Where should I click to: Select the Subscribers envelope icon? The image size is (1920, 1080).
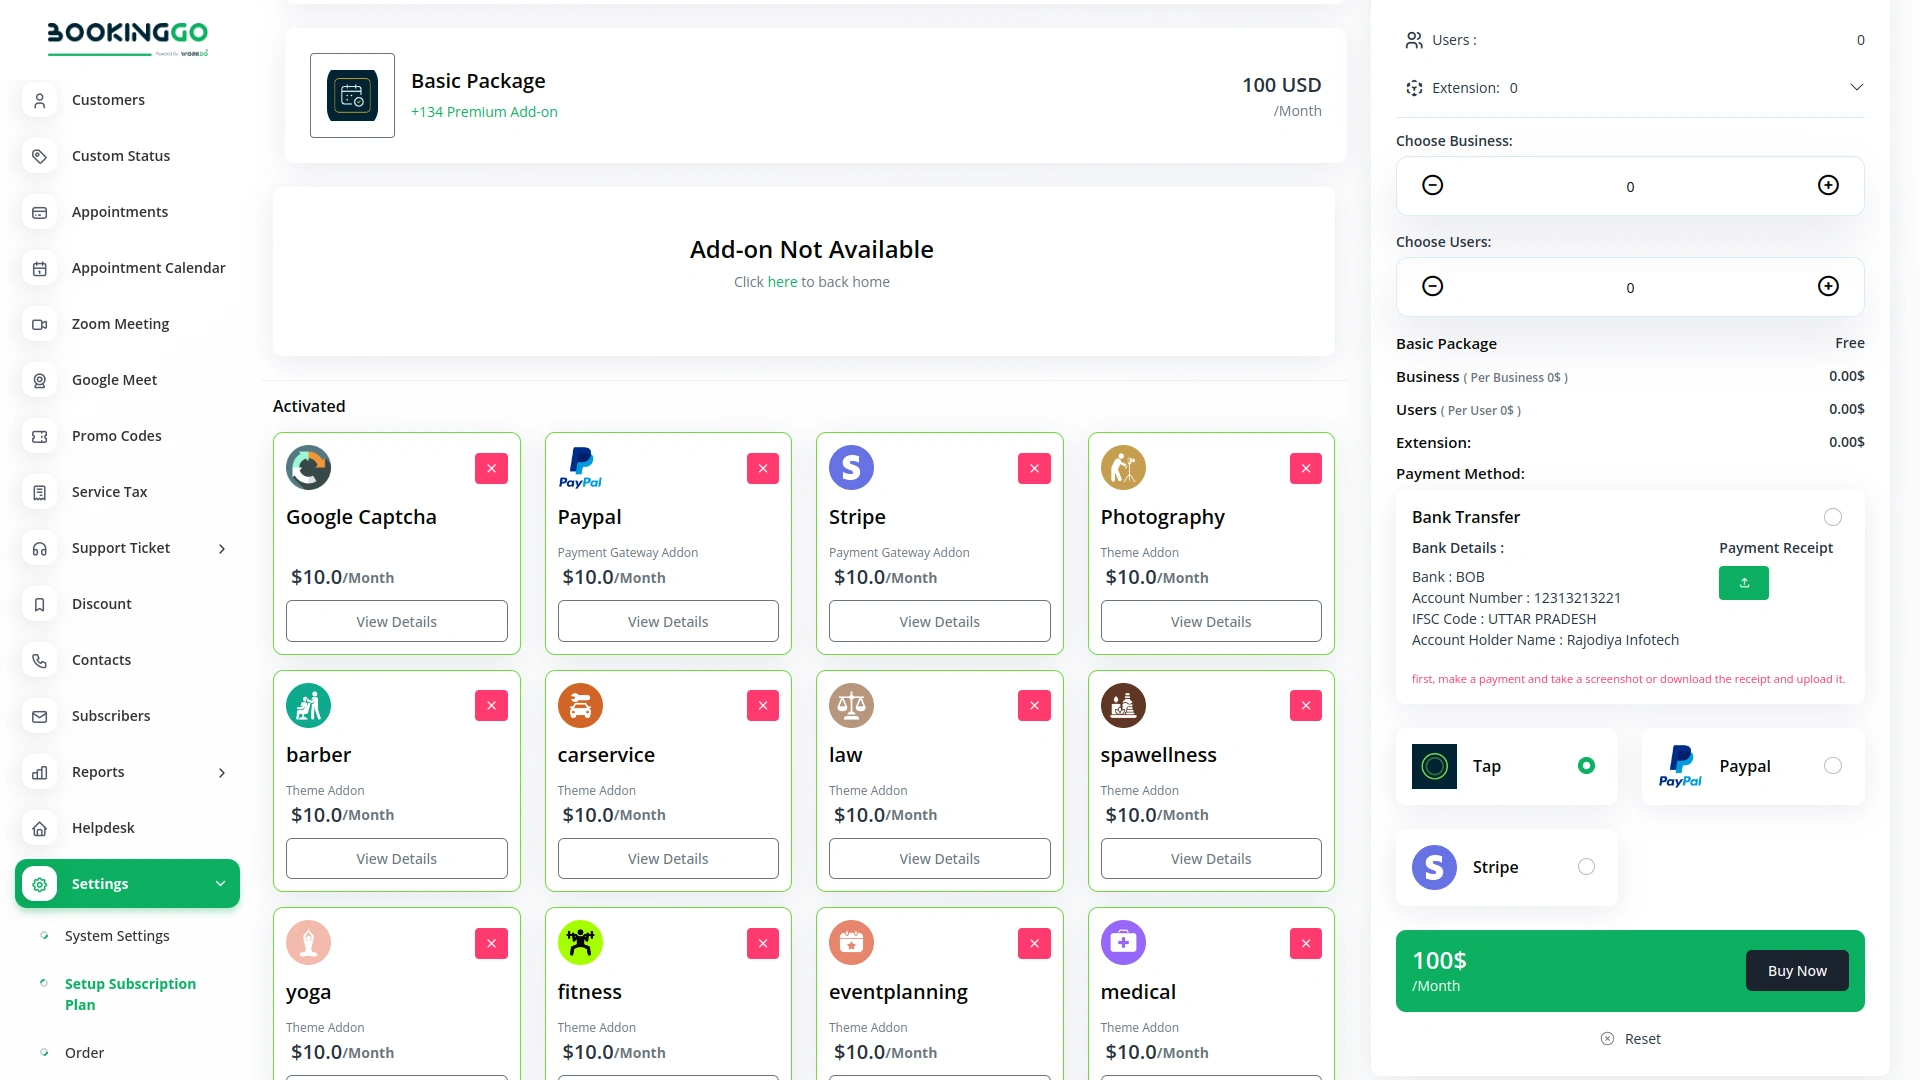click(x=39, y=716)
